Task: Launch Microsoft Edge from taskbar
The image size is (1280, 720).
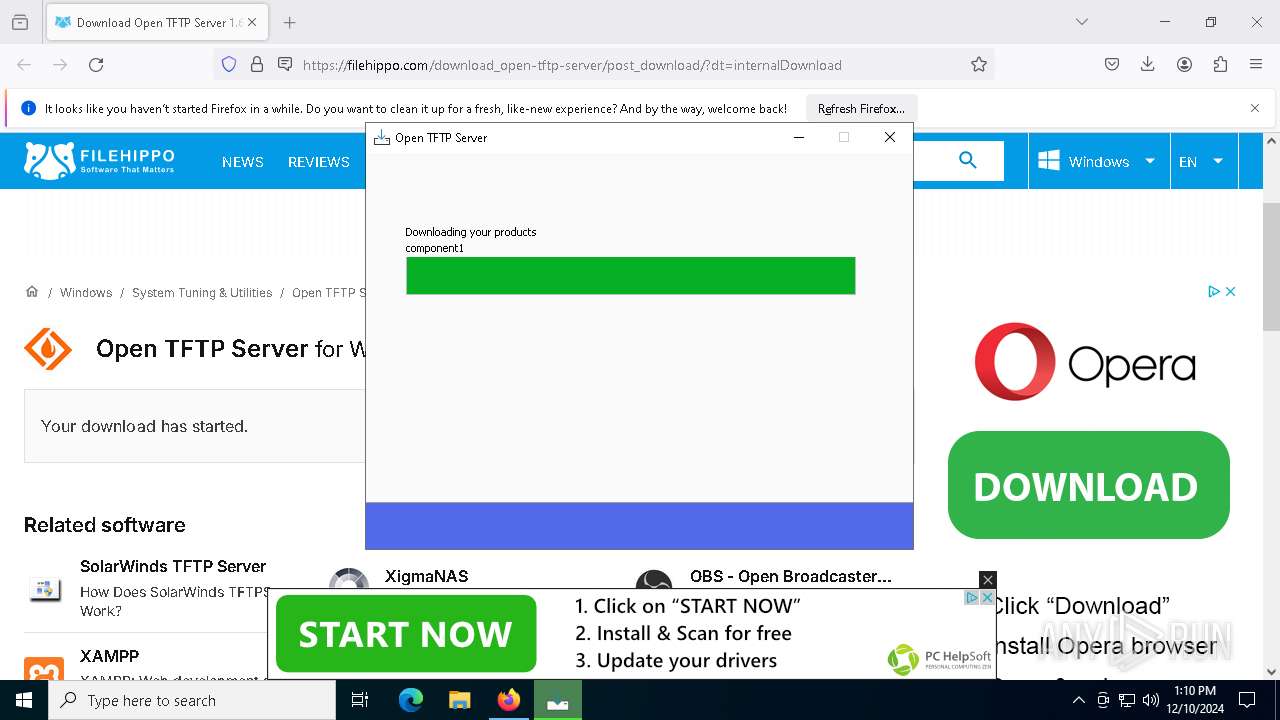Action: 411,700
